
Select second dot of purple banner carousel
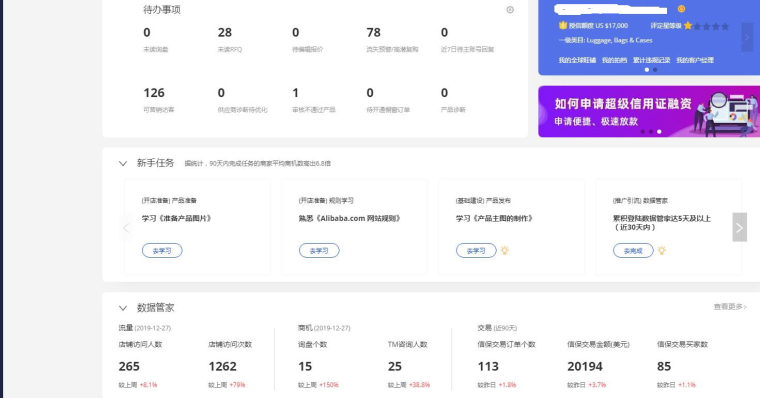coord(651,131)
